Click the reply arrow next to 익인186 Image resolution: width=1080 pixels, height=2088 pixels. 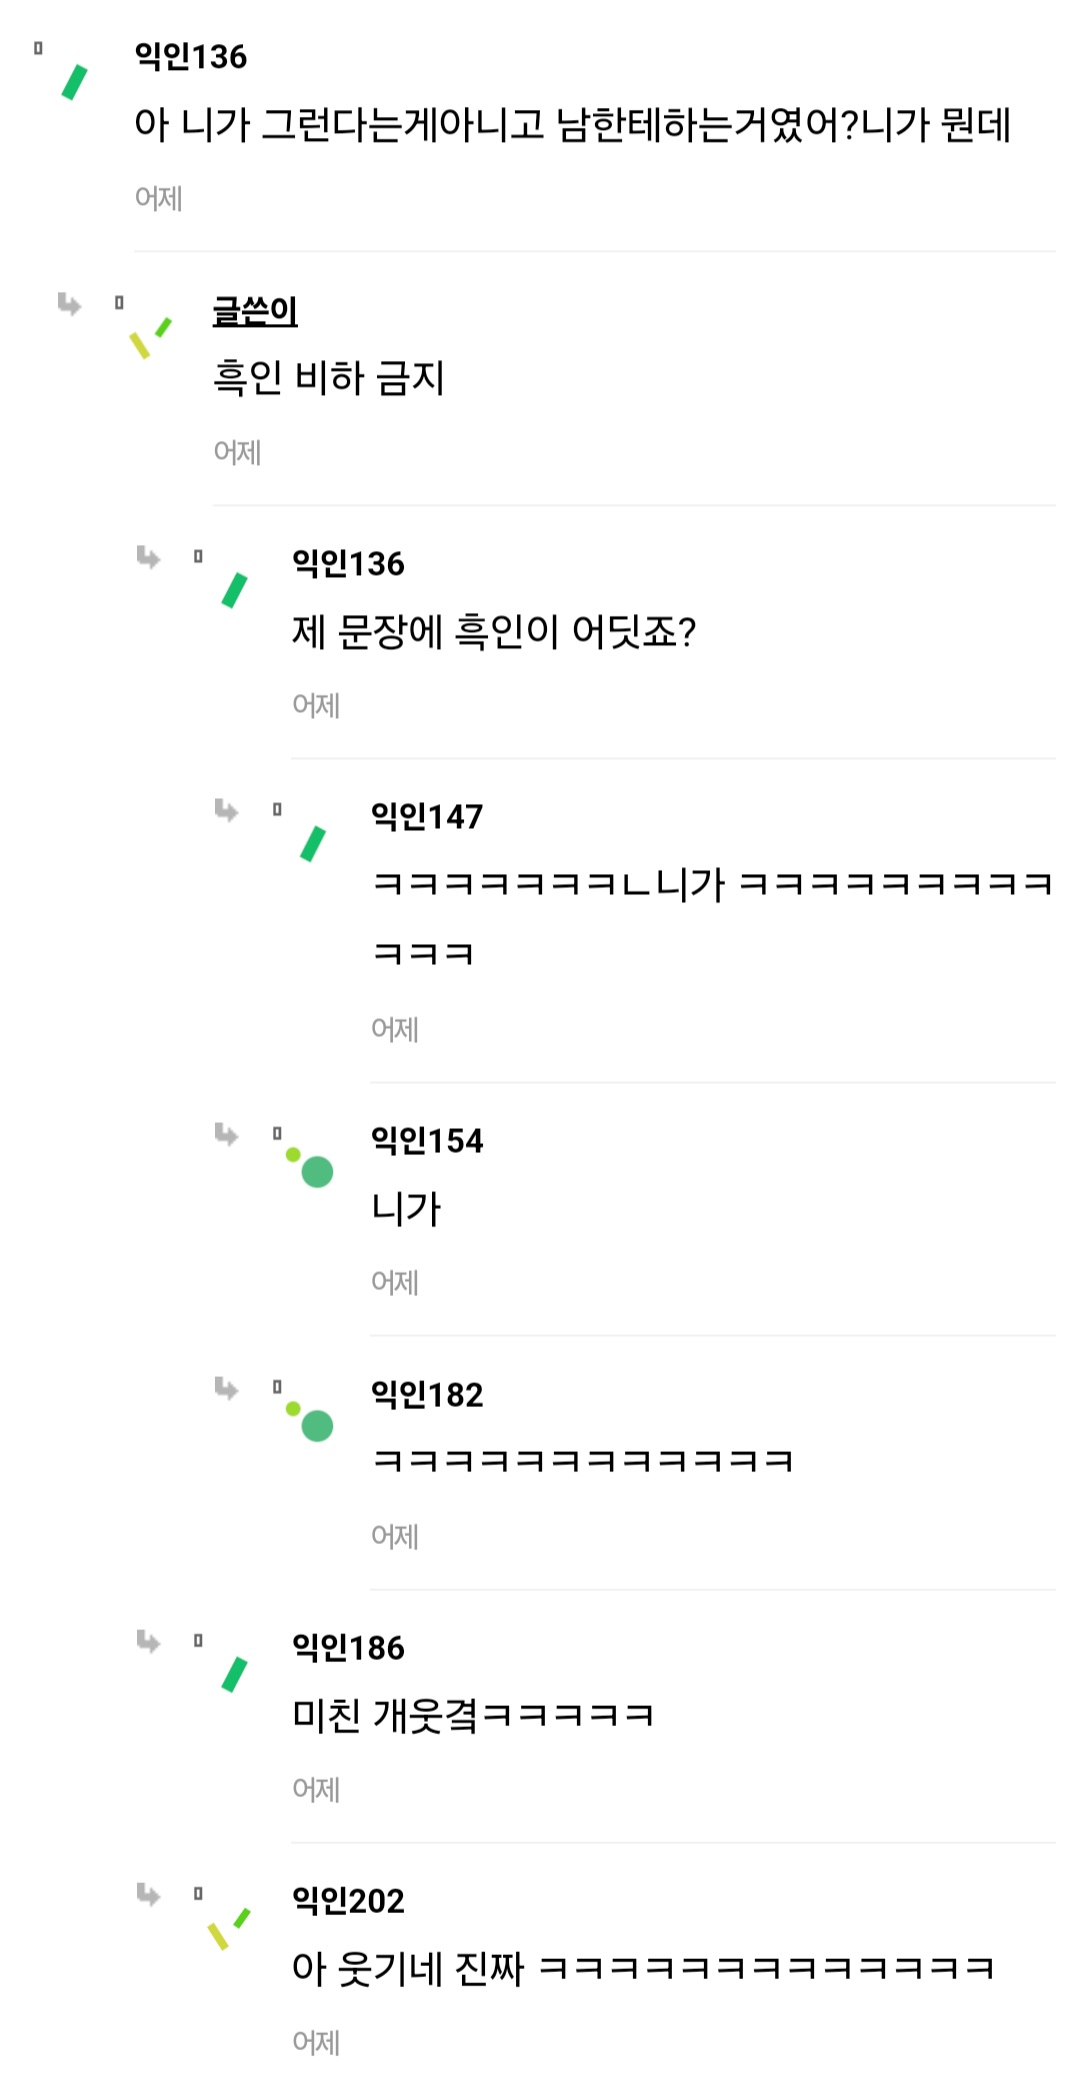click(148, 1641)
